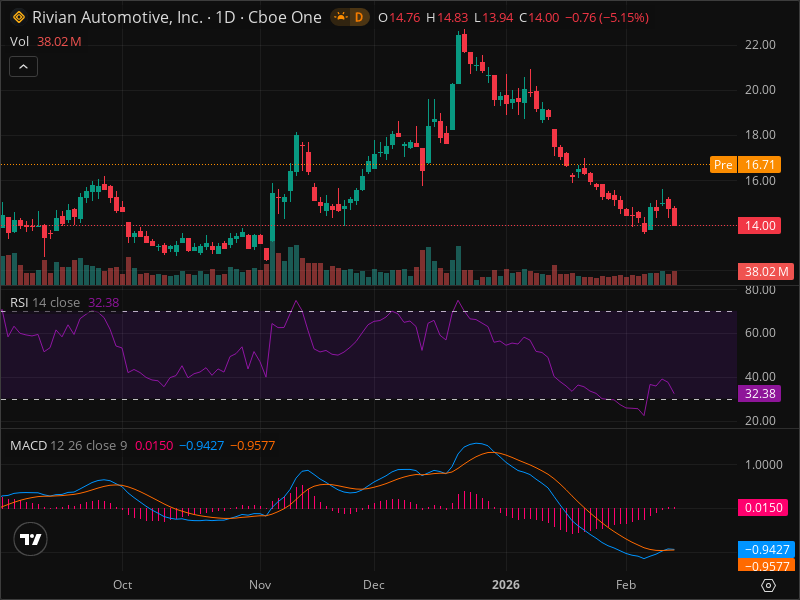
Task: Select the RSI 14 close legend
Action: tap(65, 303)
